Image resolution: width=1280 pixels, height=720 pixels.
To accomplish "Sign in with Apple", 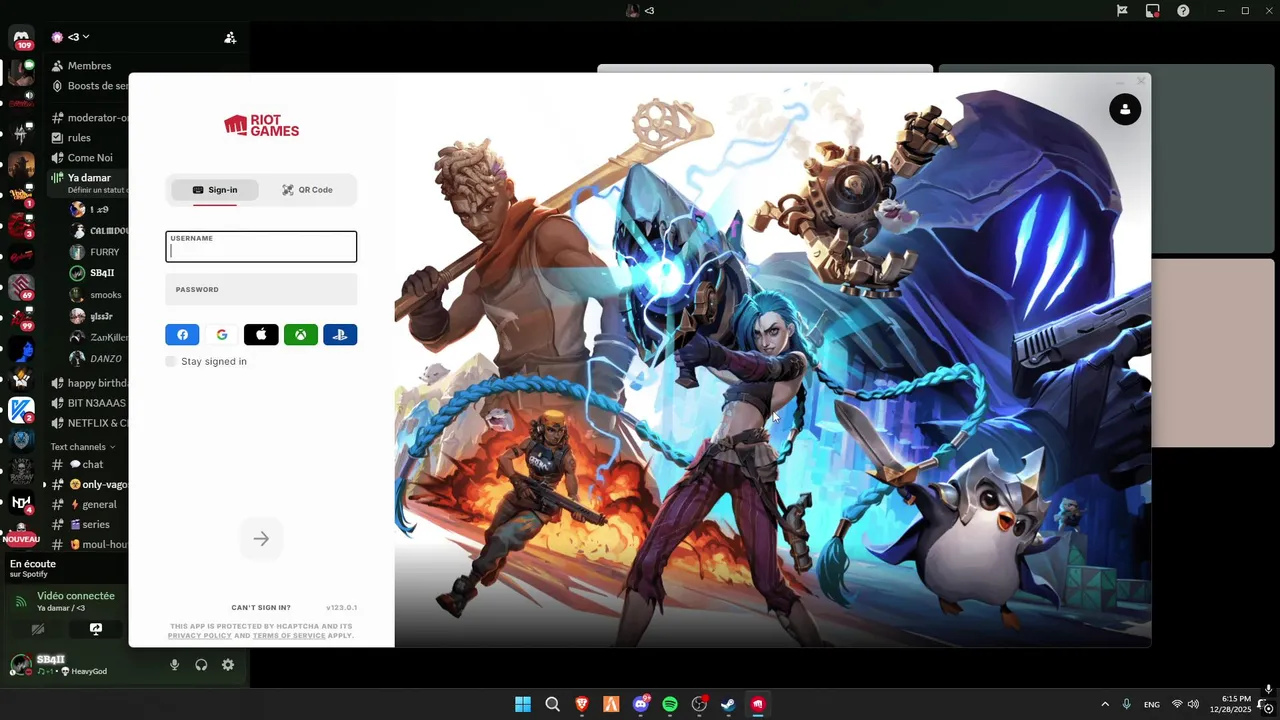I will pyautogui.click(x=261, y=335).
